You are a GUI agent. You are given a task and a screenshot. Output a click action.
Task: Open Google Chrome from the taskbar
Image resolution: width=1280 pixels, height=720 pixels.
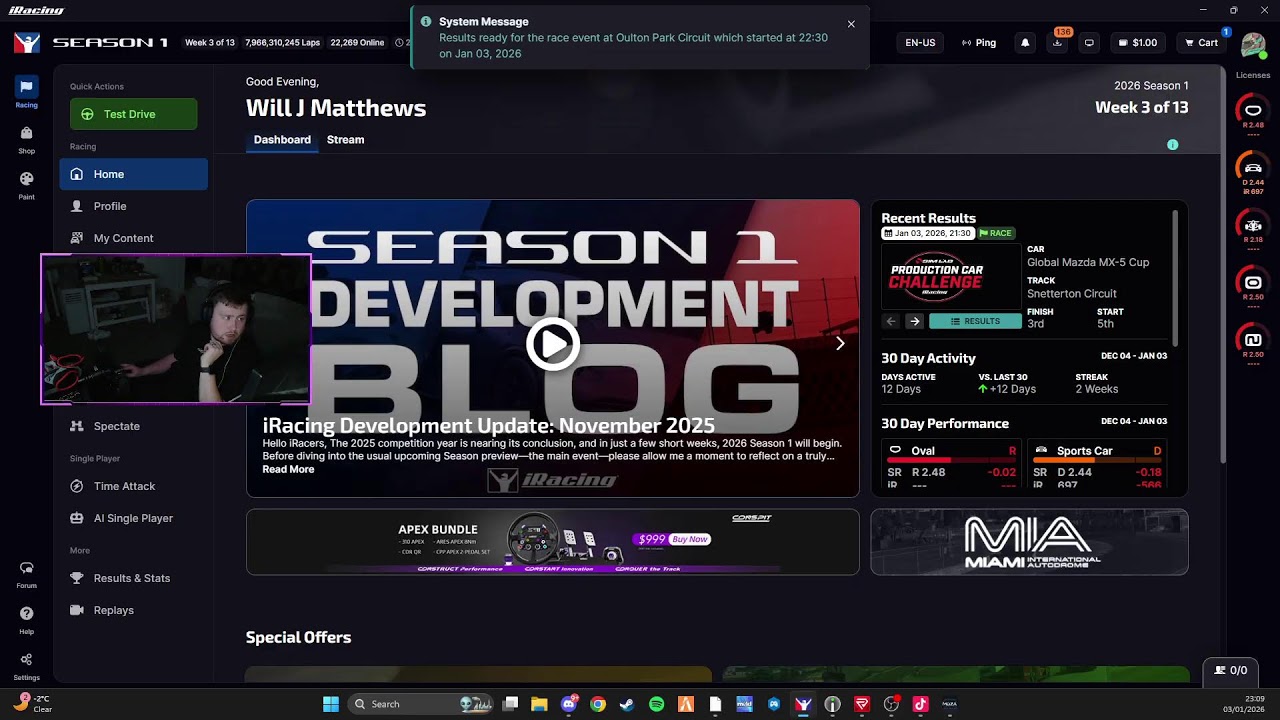point(598,704)
